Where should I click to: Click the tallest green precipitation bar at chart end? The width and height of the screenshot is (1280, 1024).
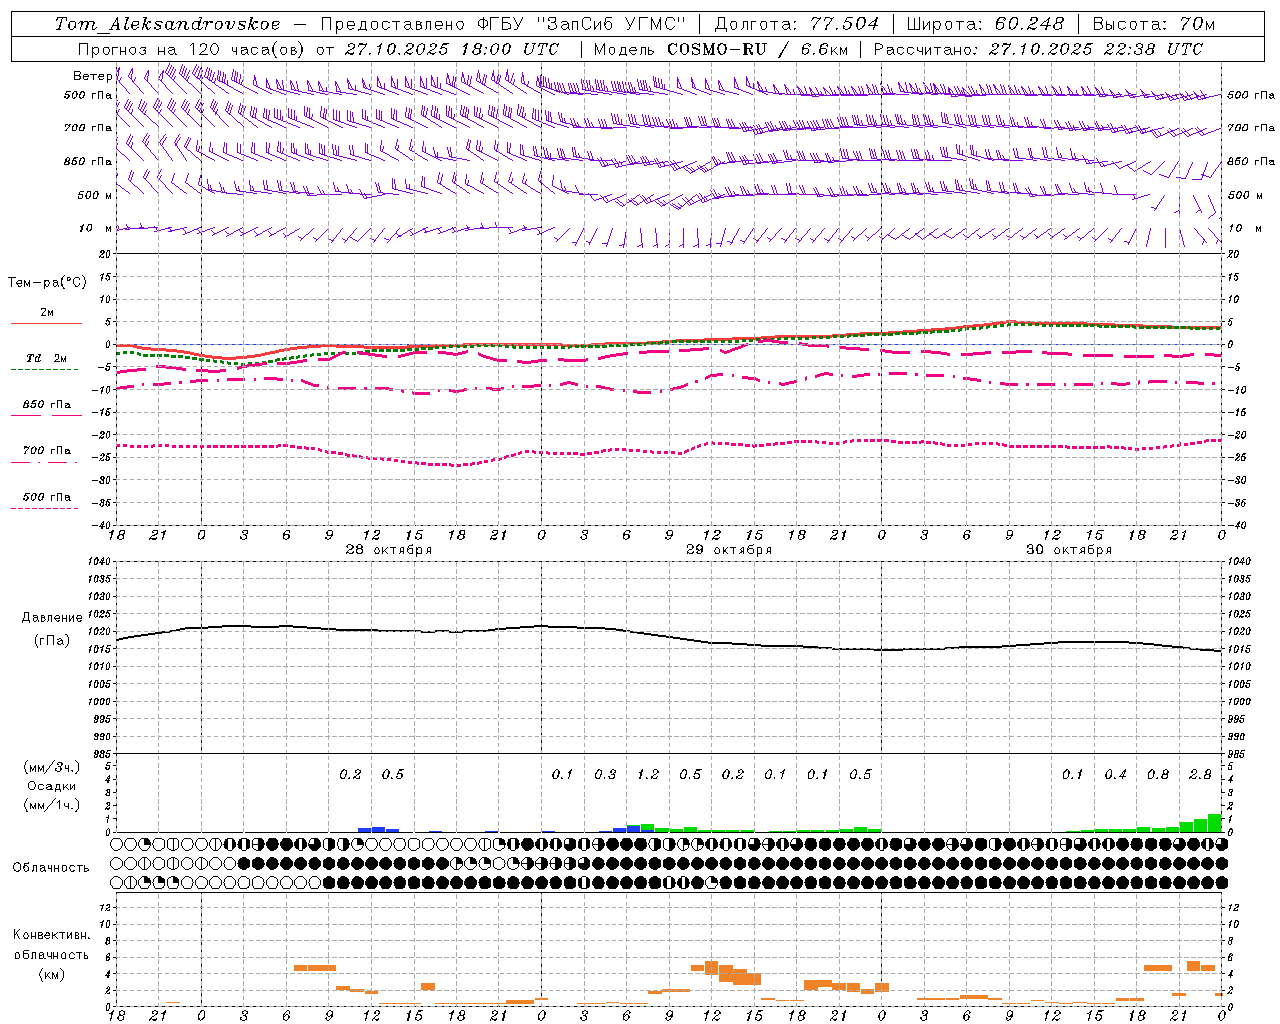point(1215,822)
